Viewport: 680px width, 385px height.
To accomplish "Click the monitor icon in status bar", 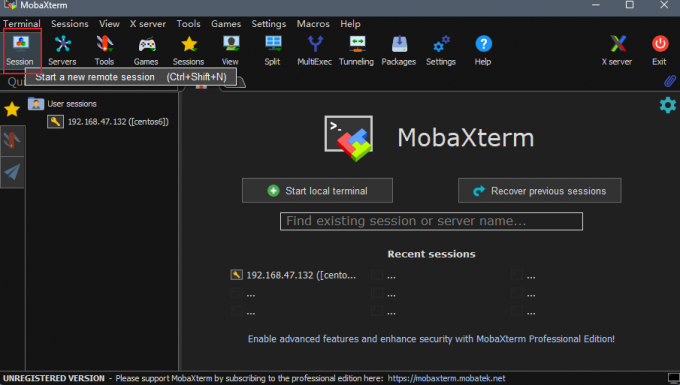I will coord(673,378).
